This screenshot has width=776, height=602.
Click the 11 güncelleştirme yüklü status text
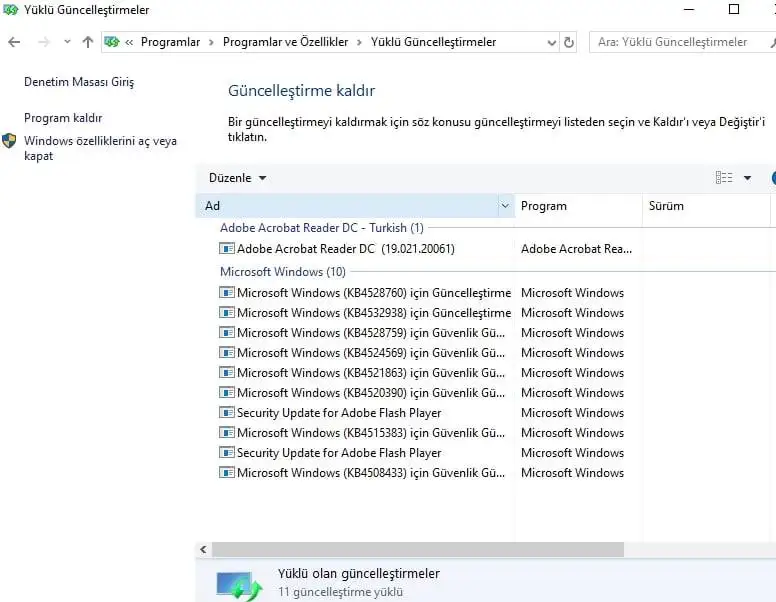340,592
